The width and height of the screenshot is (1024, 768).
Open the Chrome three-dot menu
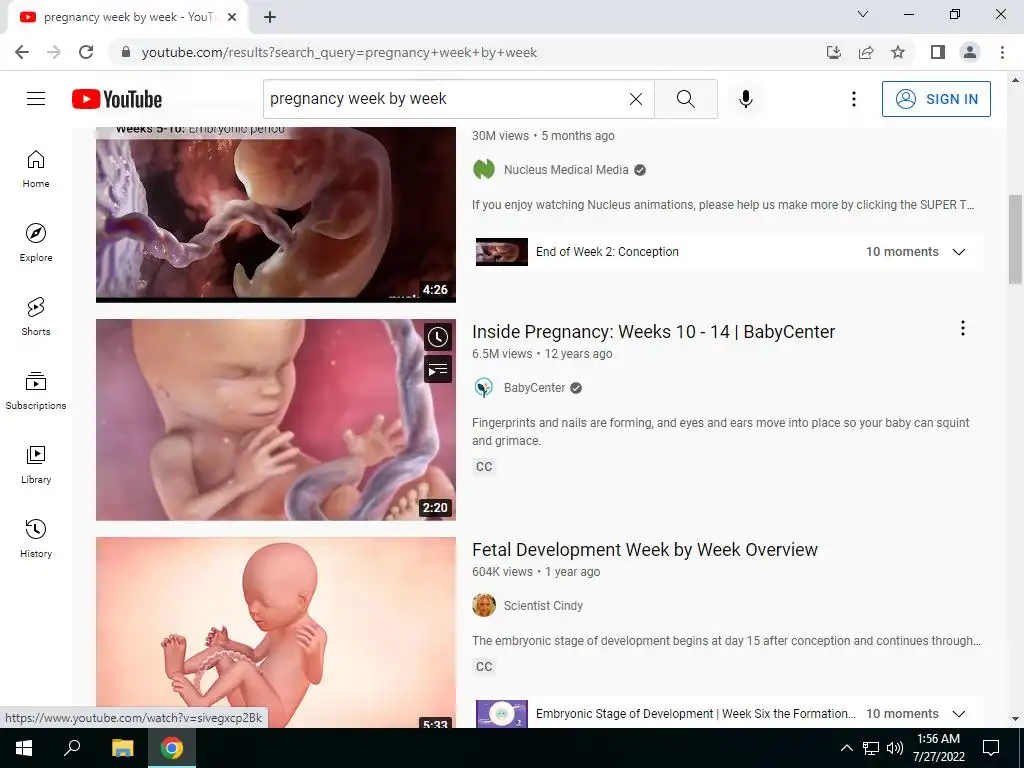pyautogui.click(x=1002, y=52)
